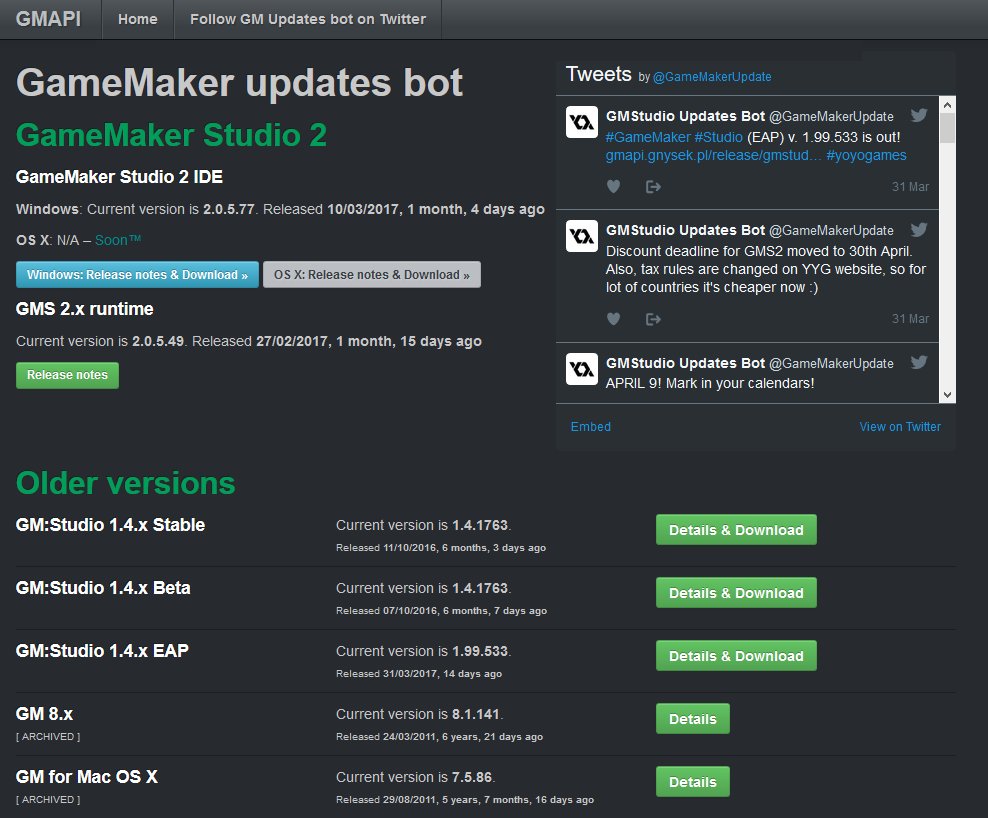This screenshot has width=988, height=818.
Task: Open the GMAPI brand link
Action: point(49,19)
